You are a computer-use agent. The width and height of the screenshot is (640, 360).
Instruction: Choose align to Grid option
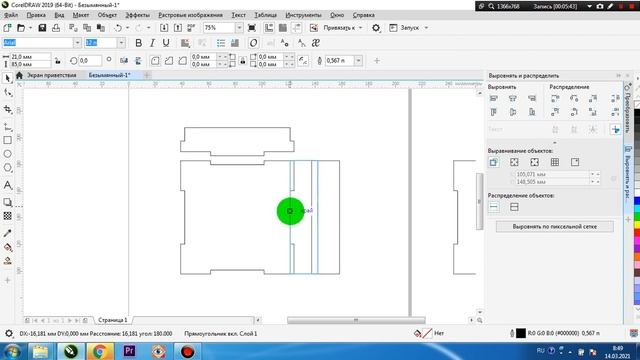click(555, 162)
